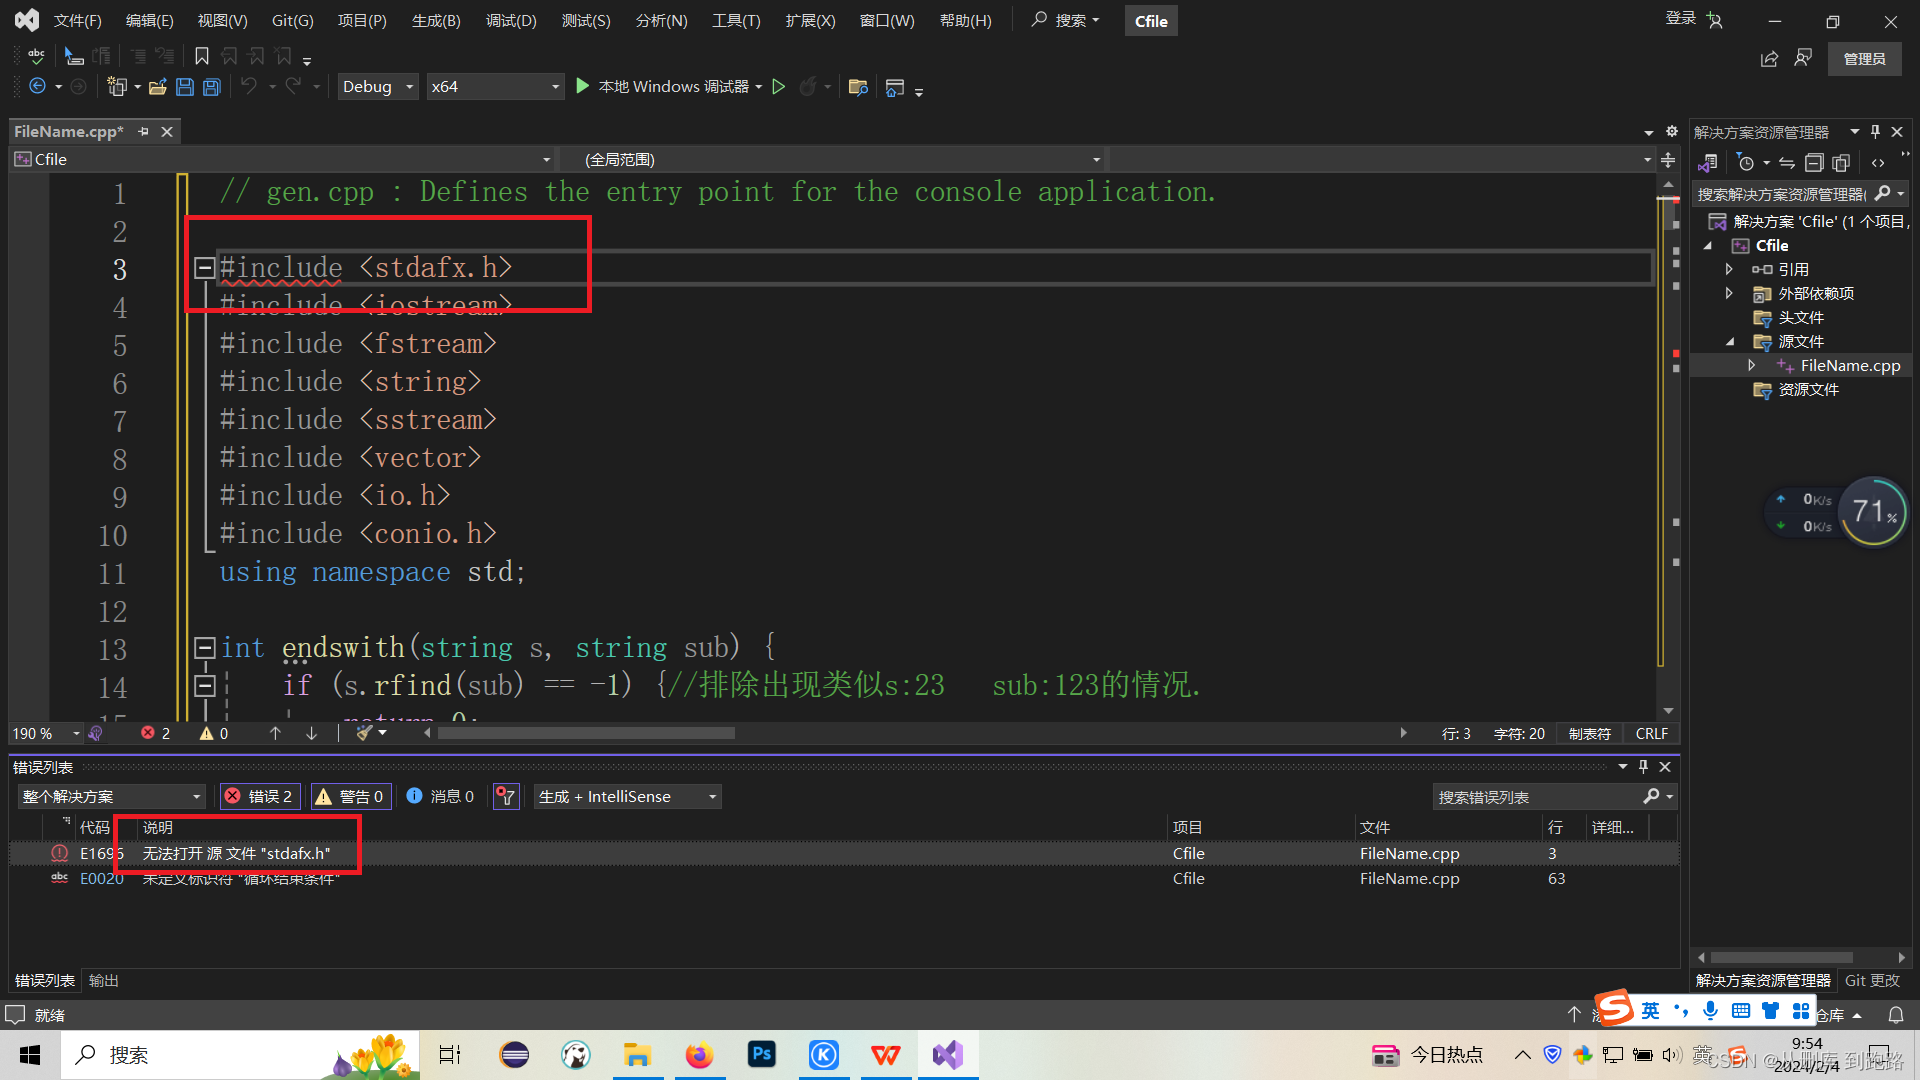Click the sync with active document icon
The width and height of the screenshot is (1920, 1080).
point(1787,163)
